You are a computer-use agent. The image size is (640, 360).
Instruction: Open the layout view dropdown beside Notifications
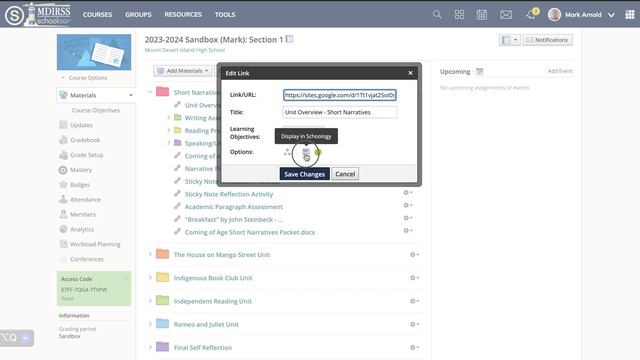(509, 40)
